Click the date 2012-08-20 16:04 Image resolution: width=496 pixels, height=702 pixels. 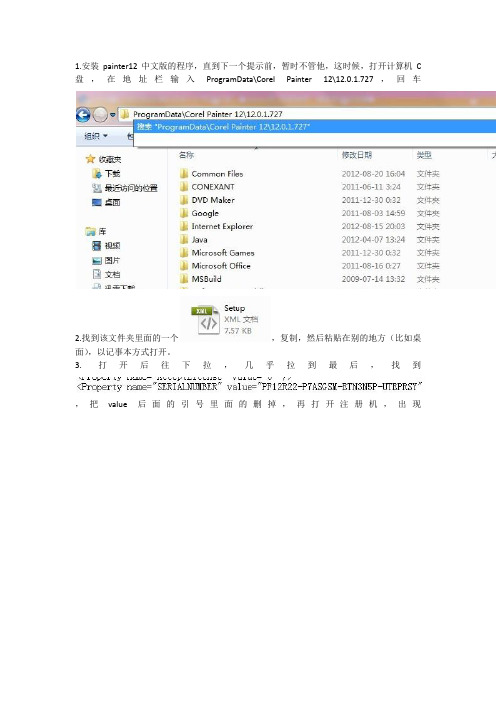tap(373, 174)
